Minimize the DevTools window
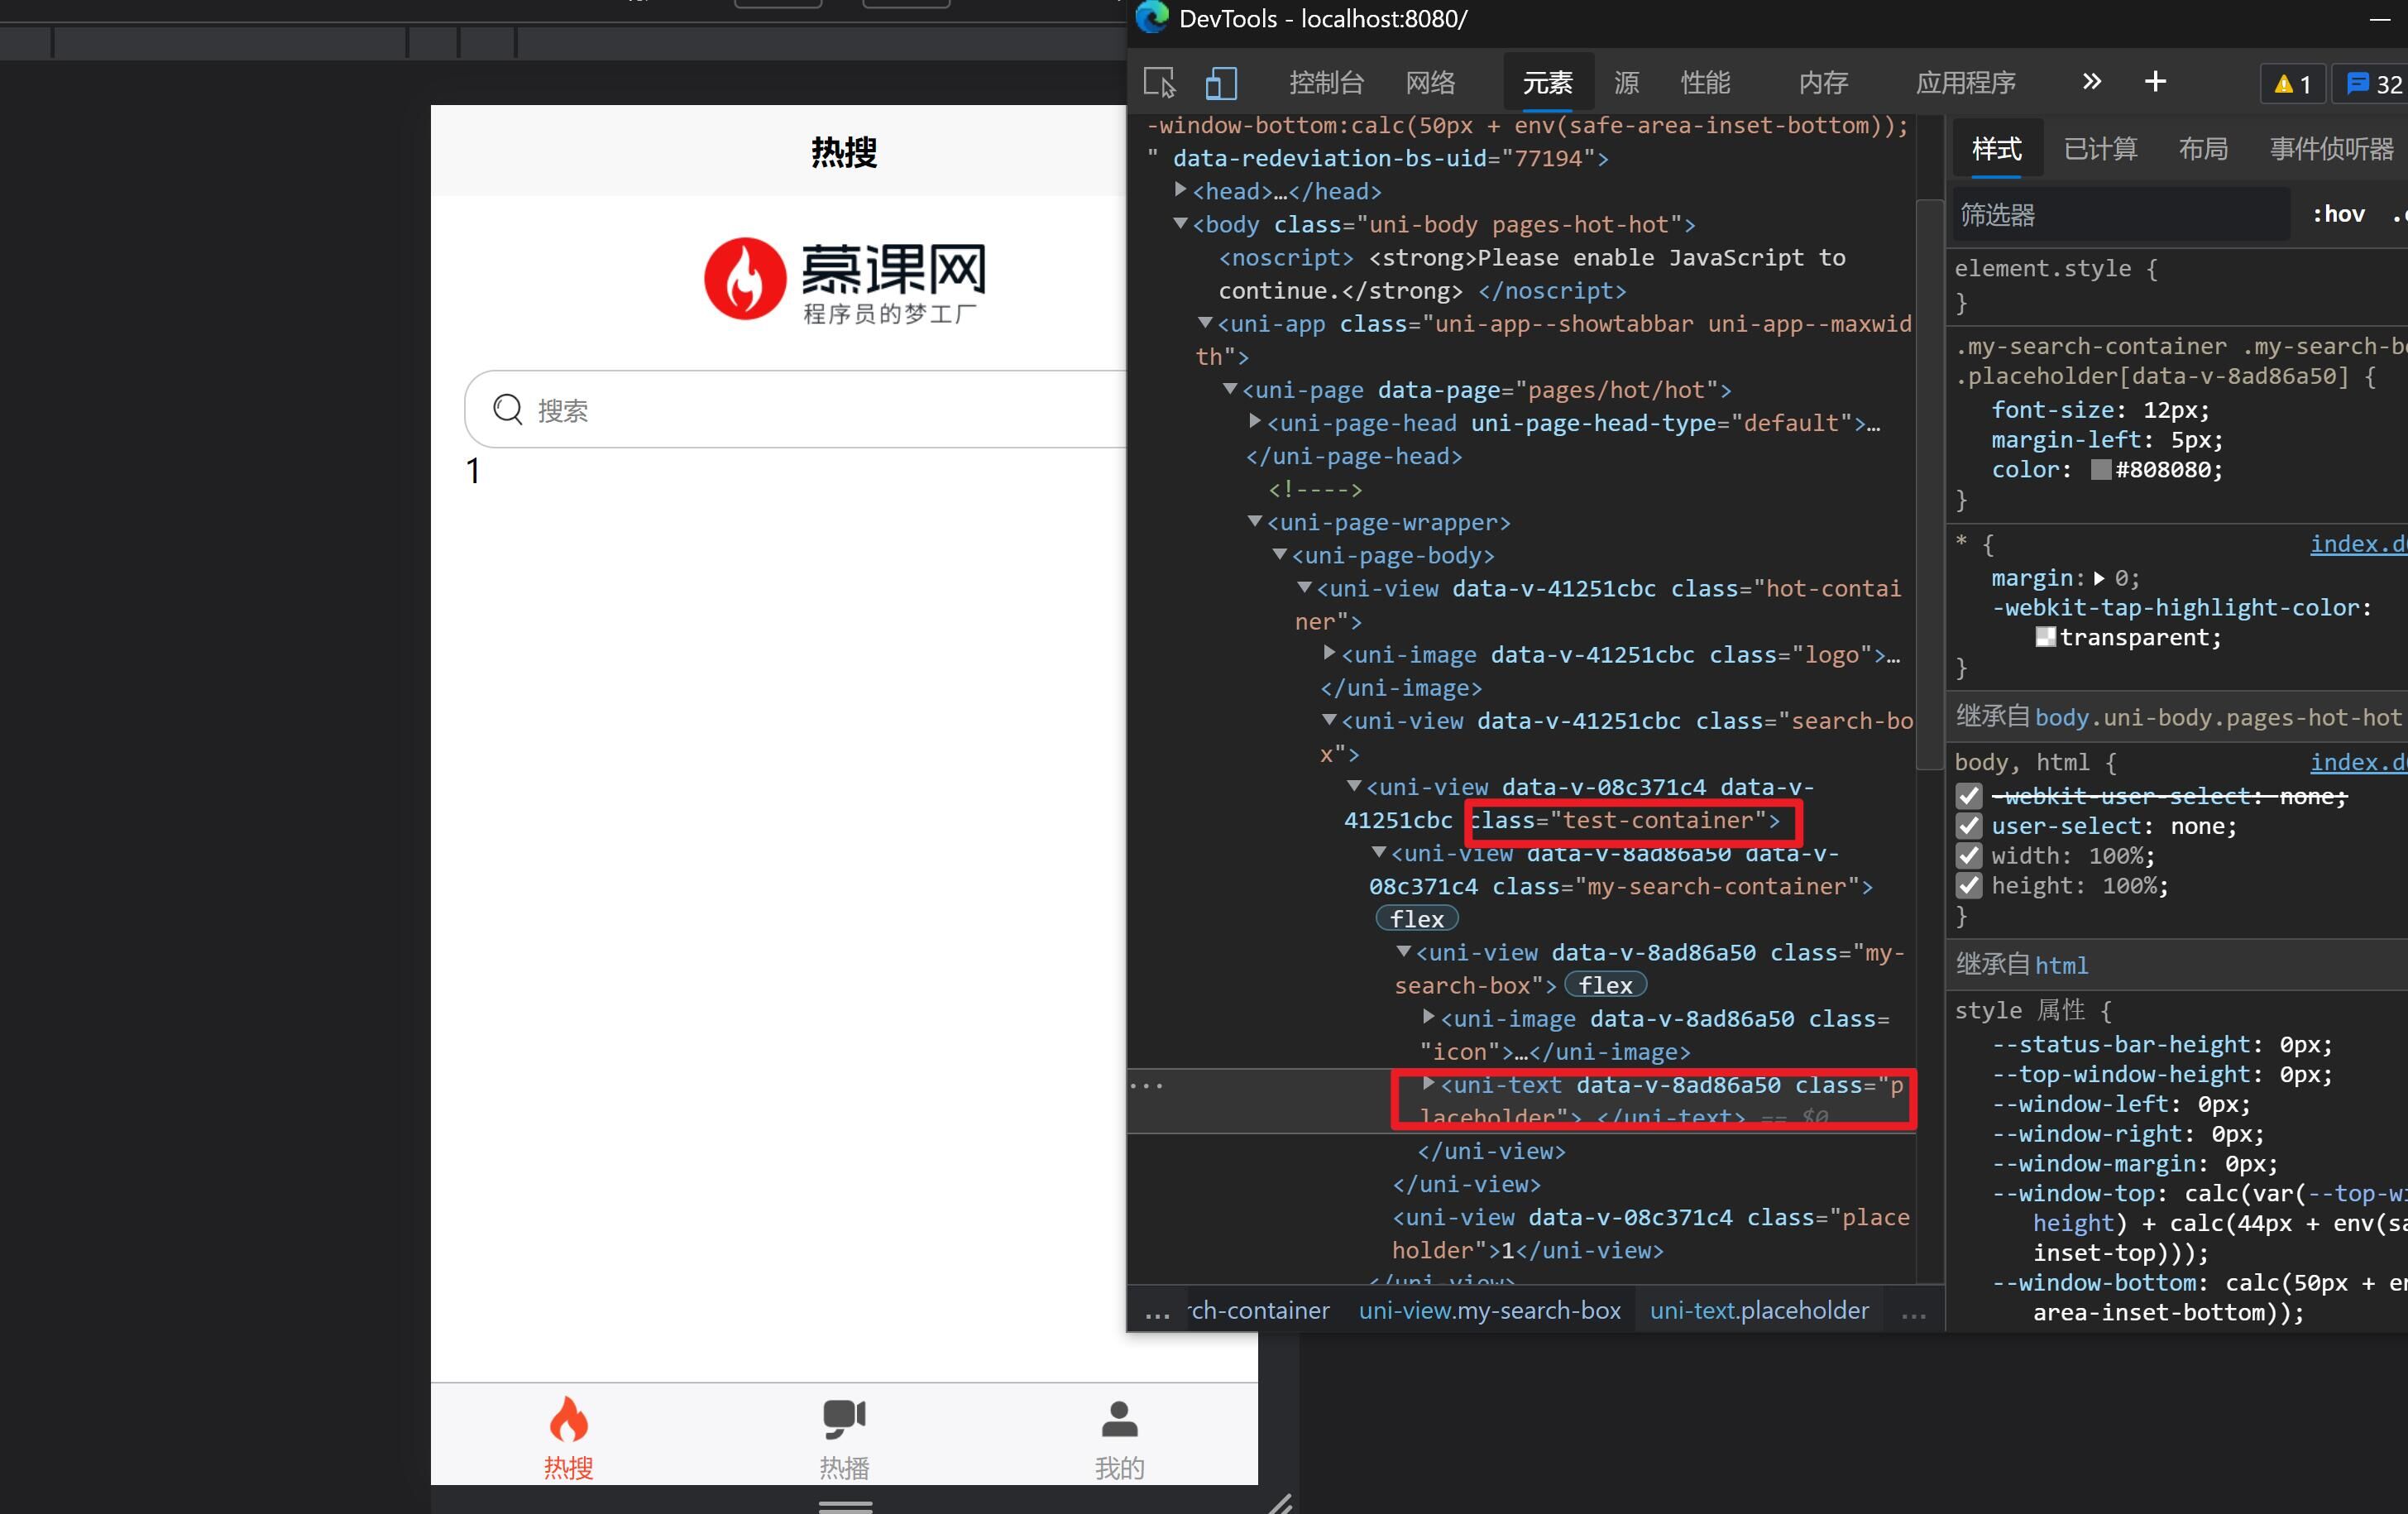 (2379, 18)
